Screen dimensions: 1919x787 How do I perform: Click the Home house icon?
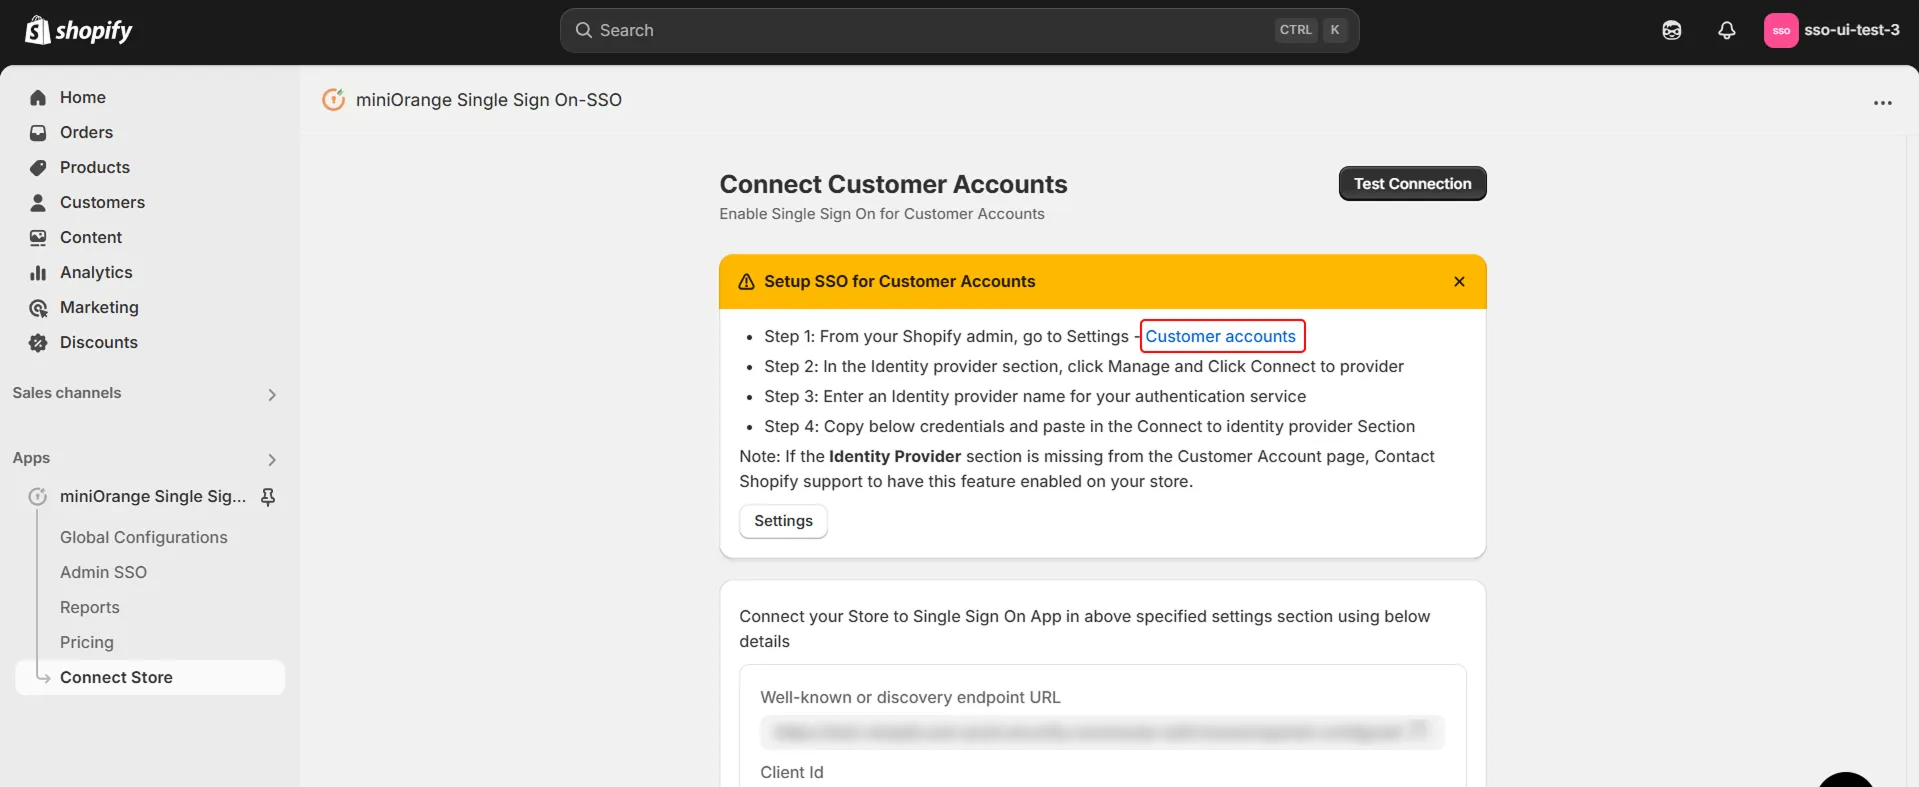coord(38,97)
